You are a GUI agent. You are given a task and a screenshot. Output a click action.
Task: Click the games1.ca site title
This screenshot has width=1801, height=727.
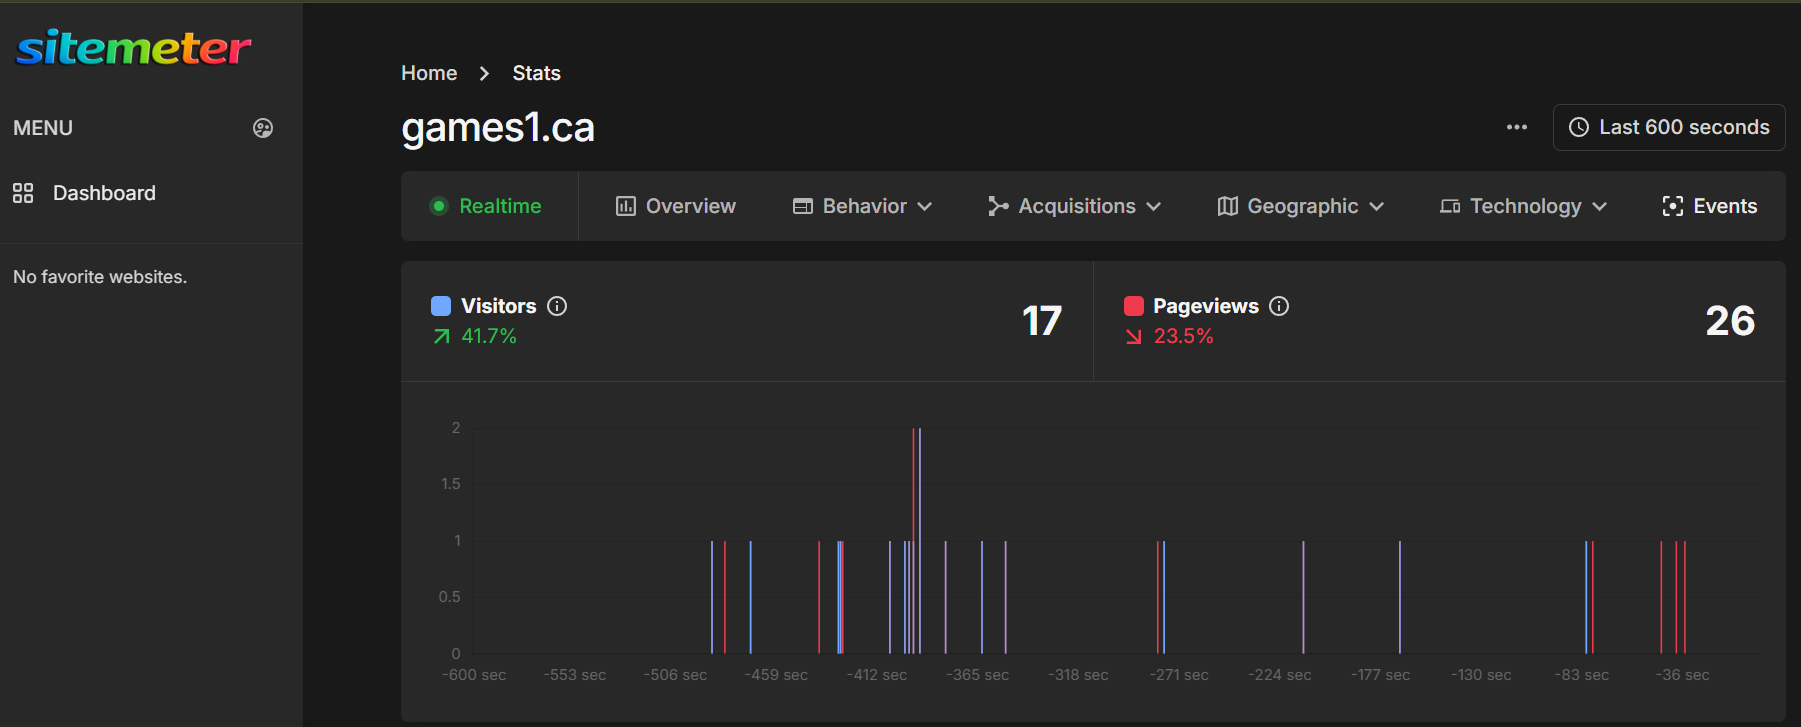point(498,128)
